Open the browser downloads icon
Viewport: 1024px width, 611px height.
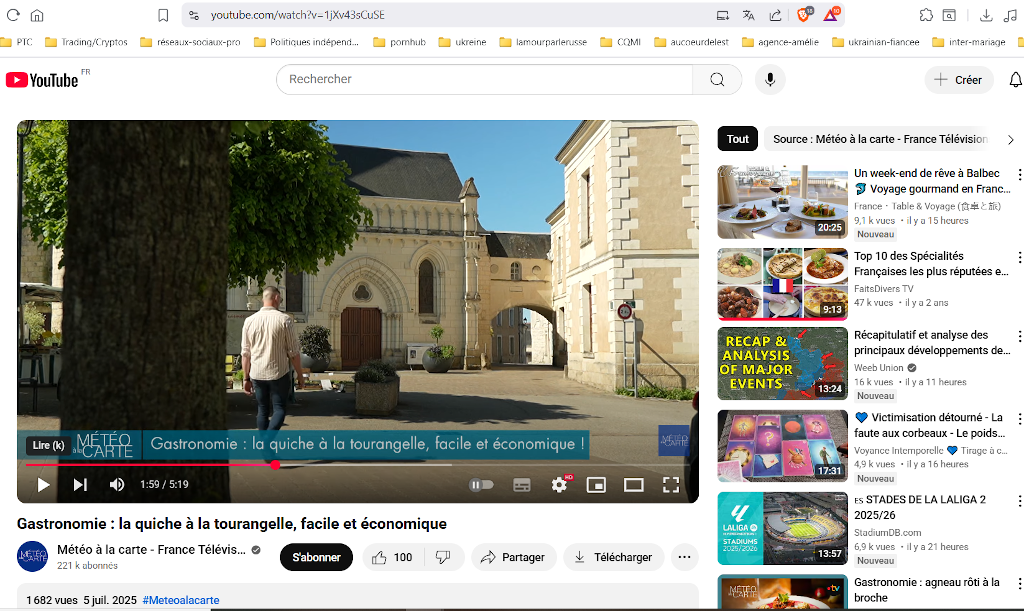tap(986, 15)
